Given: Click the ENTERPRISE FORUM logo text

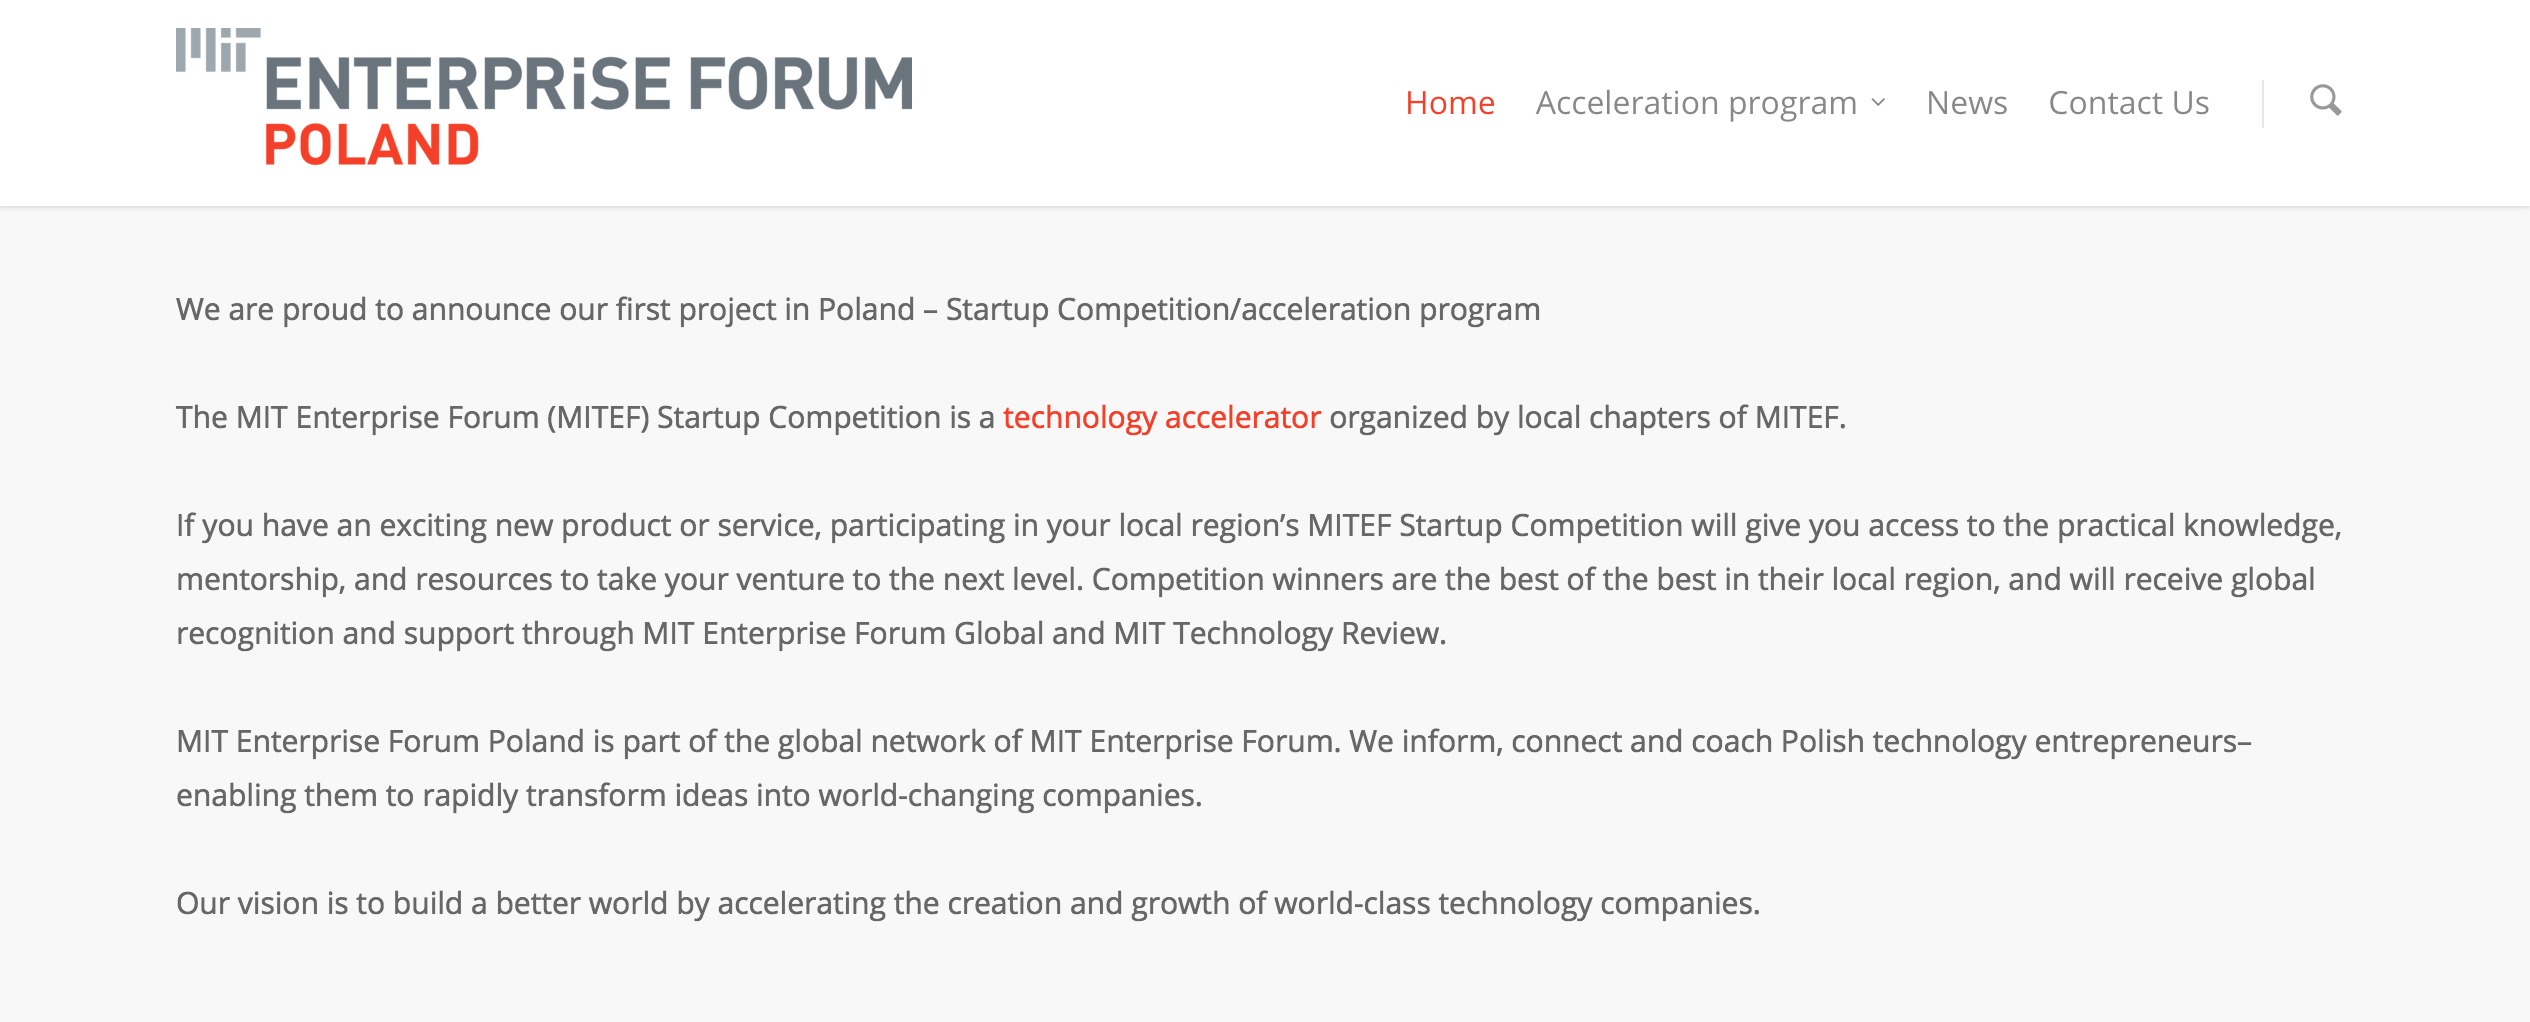Looking at the screenshot, I should [588, 83].
